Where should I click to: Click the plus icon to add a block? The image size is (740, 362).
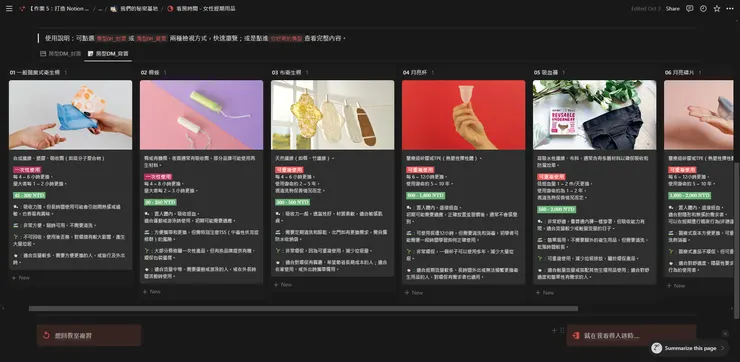click(555, 330)
